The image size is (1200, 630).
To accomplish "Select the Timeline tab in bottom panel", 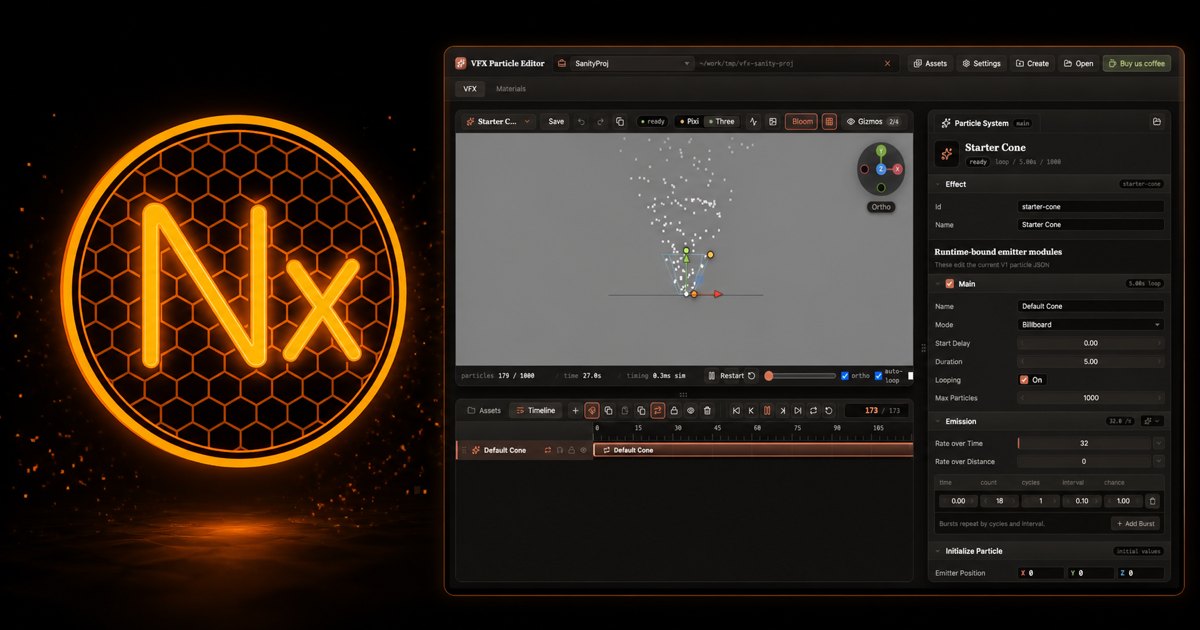I will click(534, 410).
